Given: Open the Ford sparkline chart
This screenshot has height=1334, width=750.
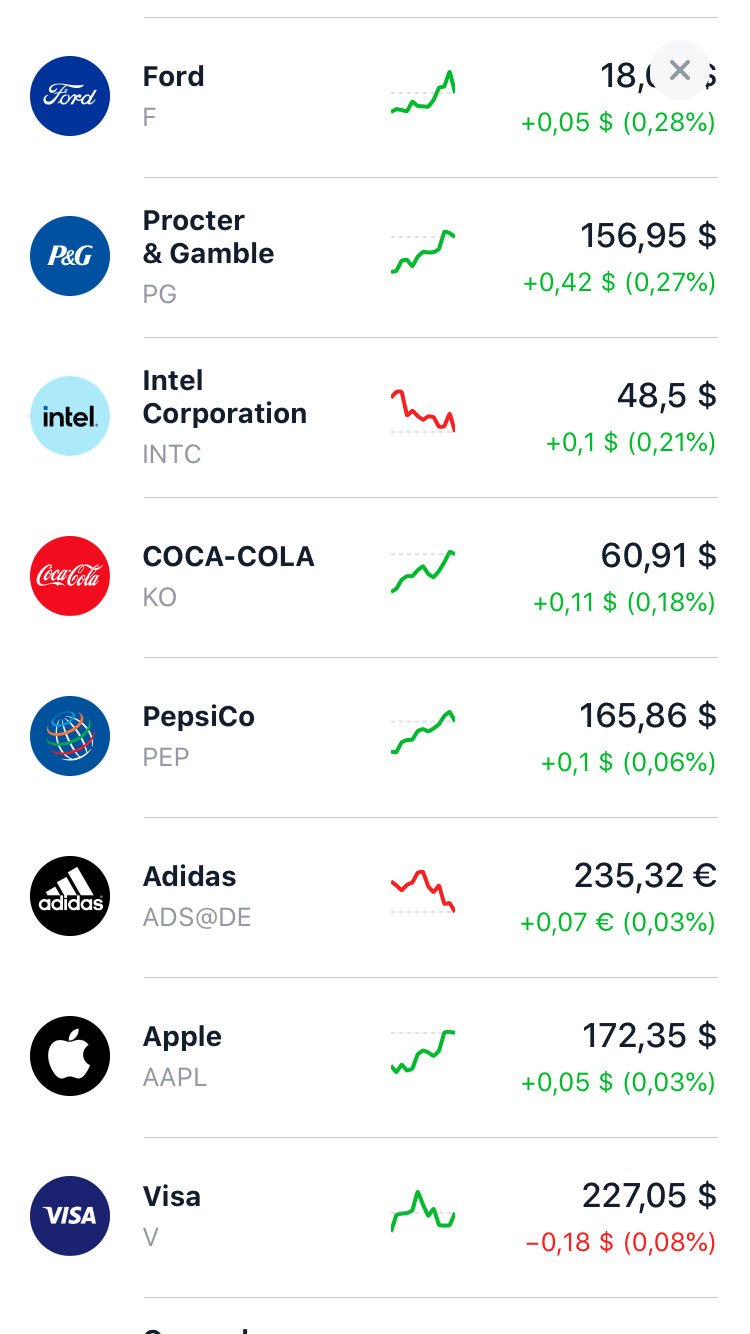Looking at the screenshot, I should tap(423, 92).
